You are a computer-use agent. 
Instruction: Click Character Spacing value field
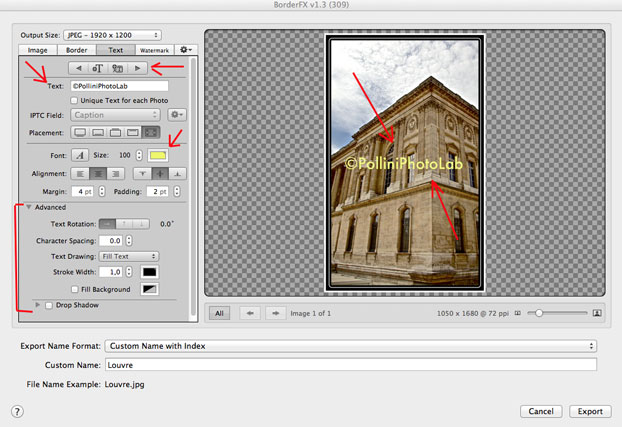111,240
